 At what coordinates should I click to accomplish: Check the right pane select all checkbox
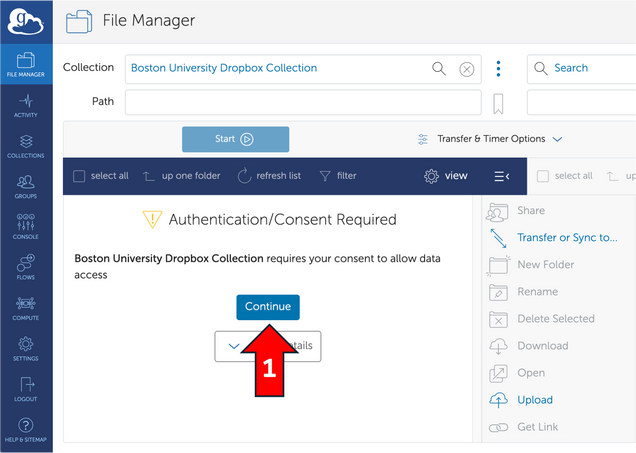543,176
